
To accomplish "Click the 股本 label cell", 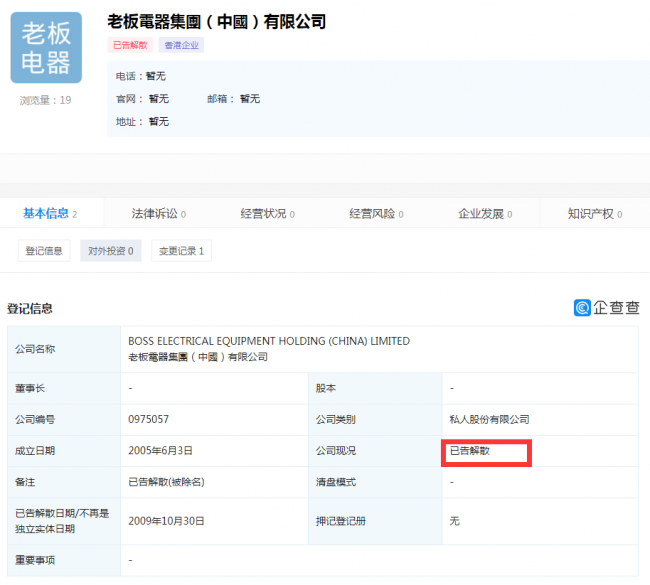I will [375, 388].
